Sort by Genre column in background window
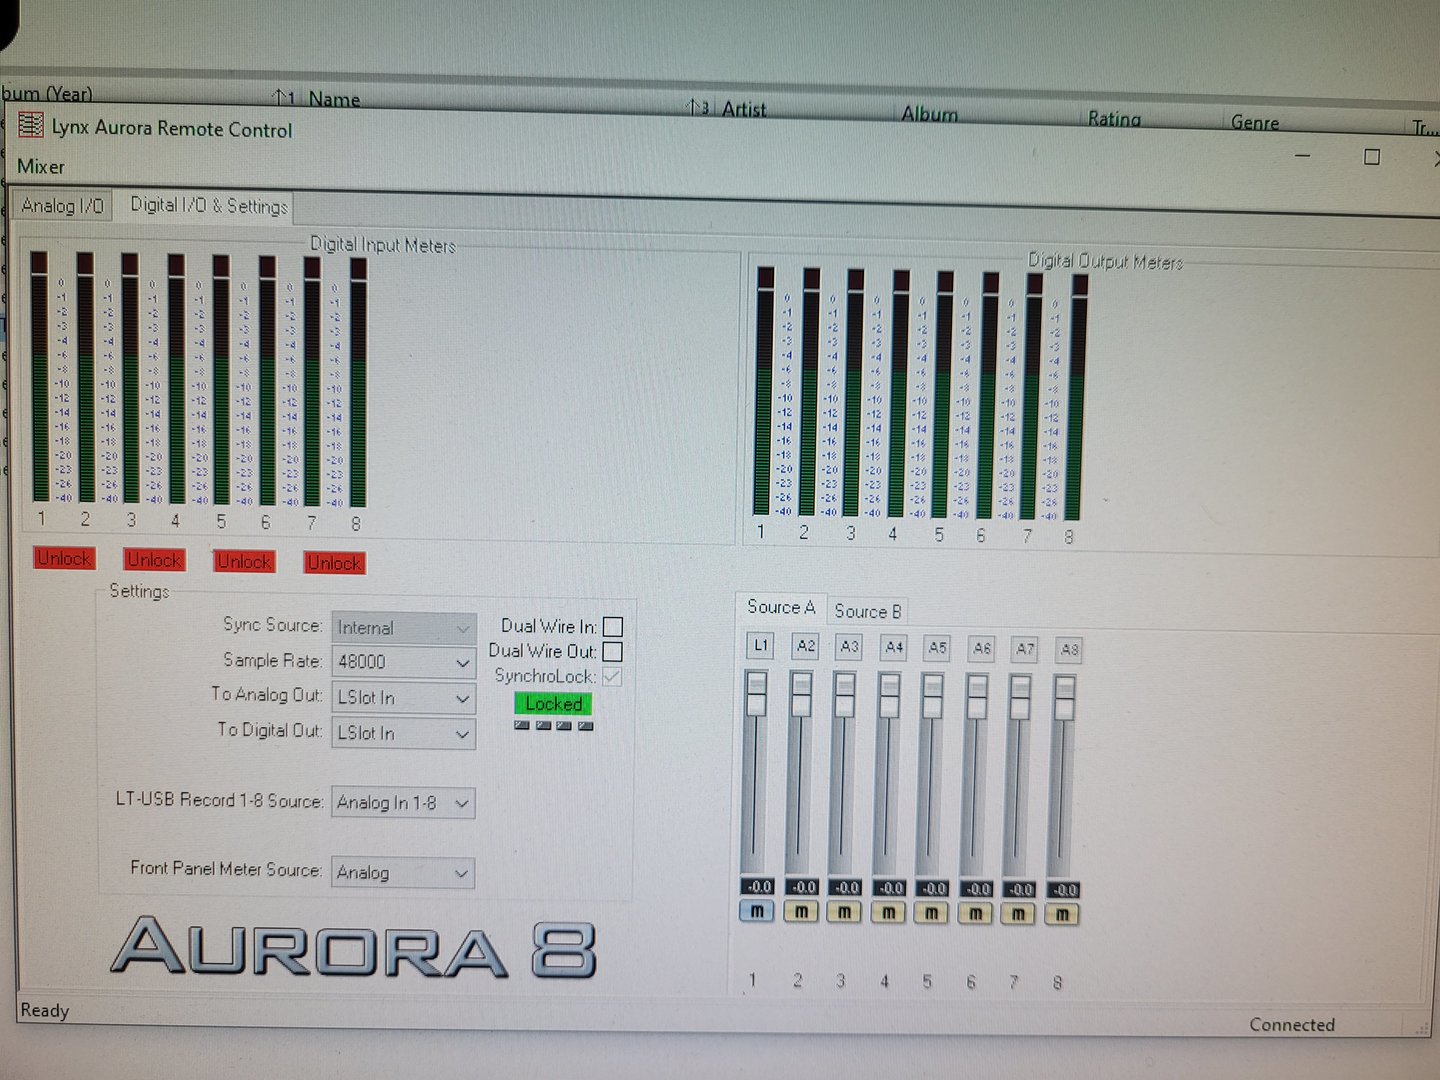1440x1080 pixels. (1255, 122)
